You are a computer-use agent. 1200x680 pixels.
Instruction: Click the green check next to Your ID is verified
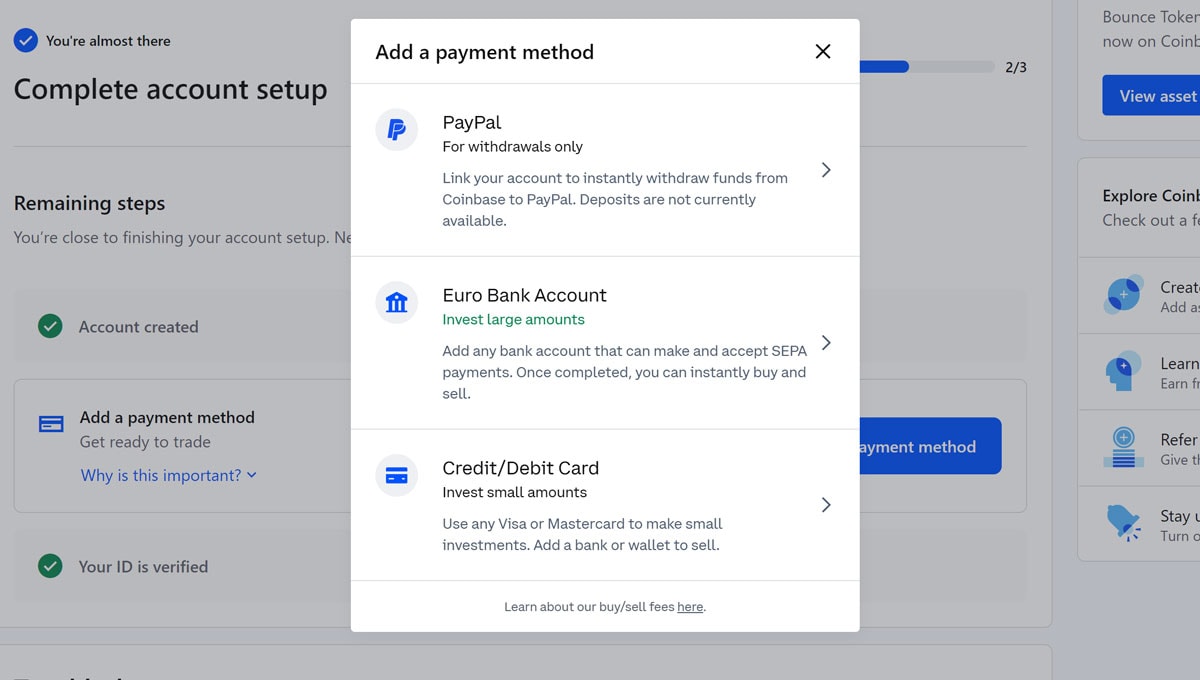50,566
